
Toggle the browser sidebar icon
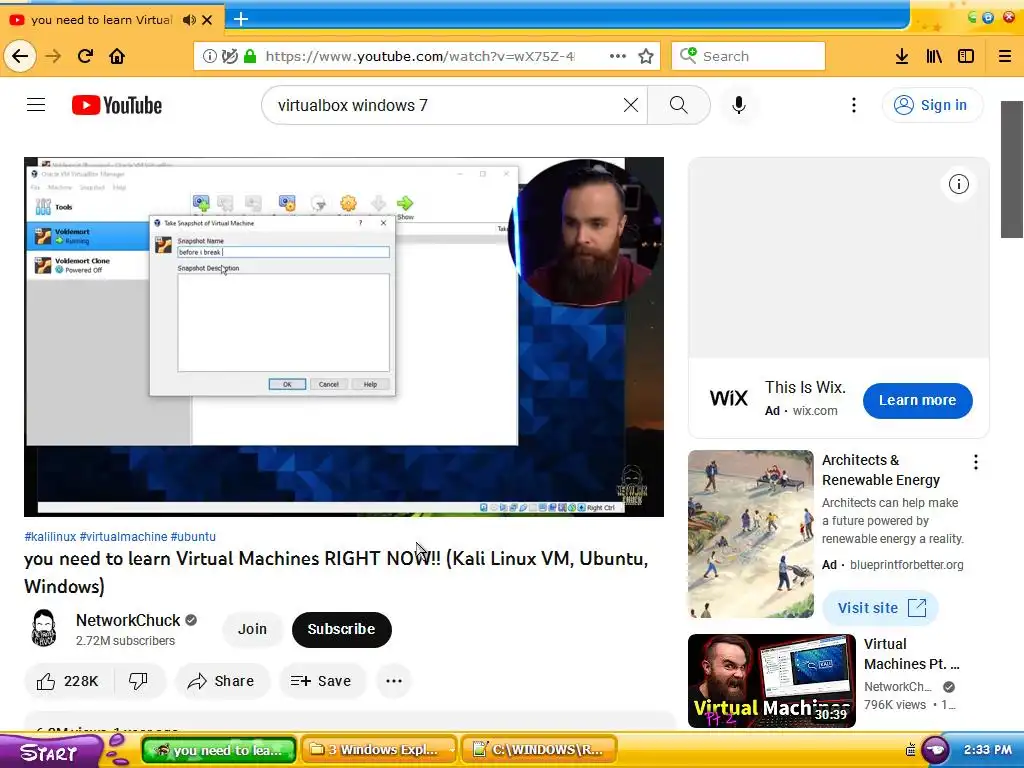click(x=966, y=56)
